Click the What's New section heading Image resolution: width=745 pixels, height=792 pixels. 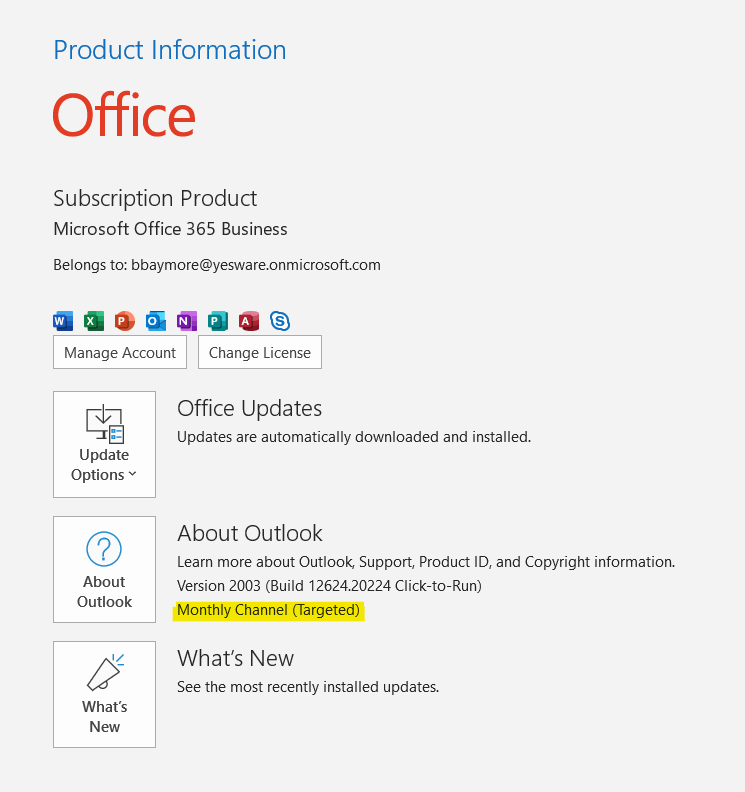(235, 658)
